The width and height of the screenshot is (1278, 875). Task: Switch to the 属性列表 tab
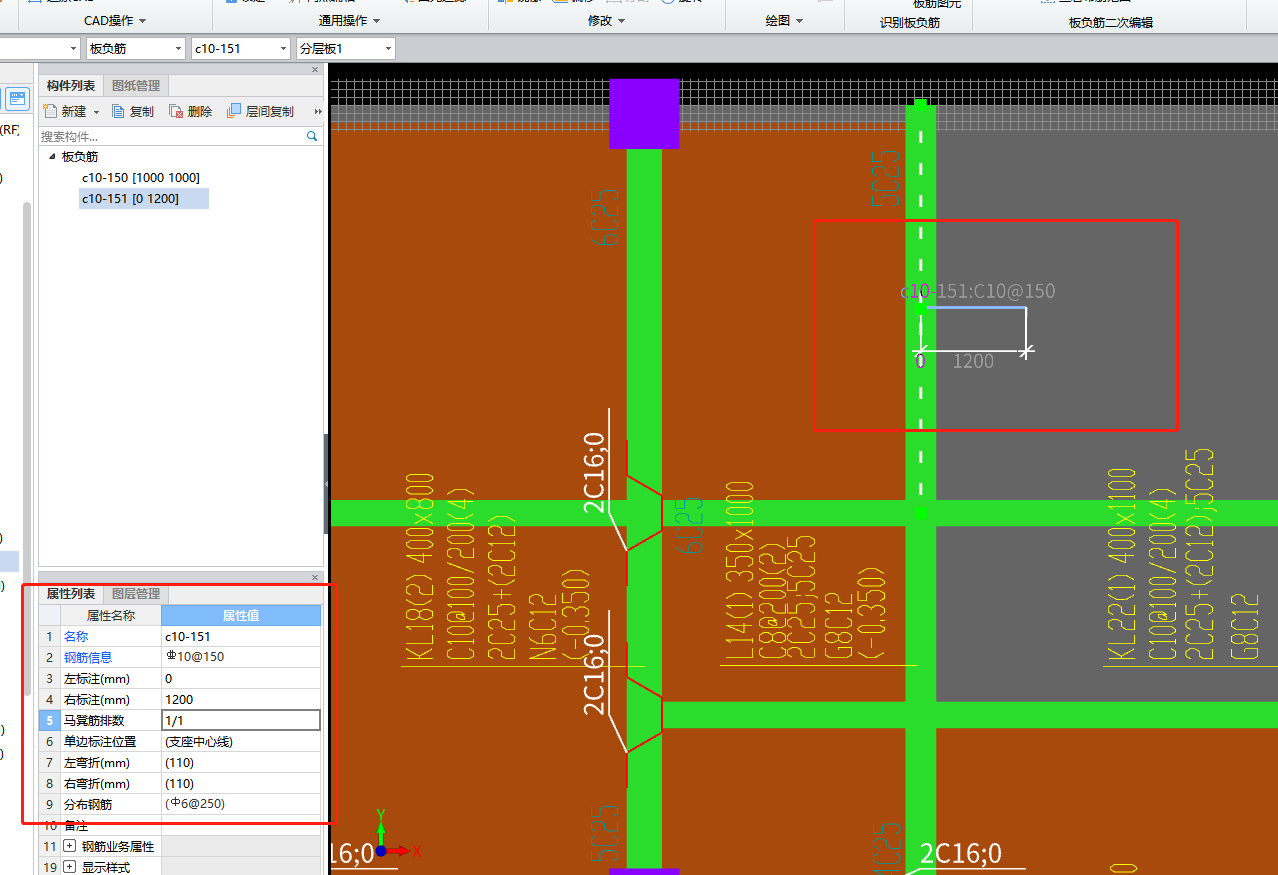click(71, 594)
